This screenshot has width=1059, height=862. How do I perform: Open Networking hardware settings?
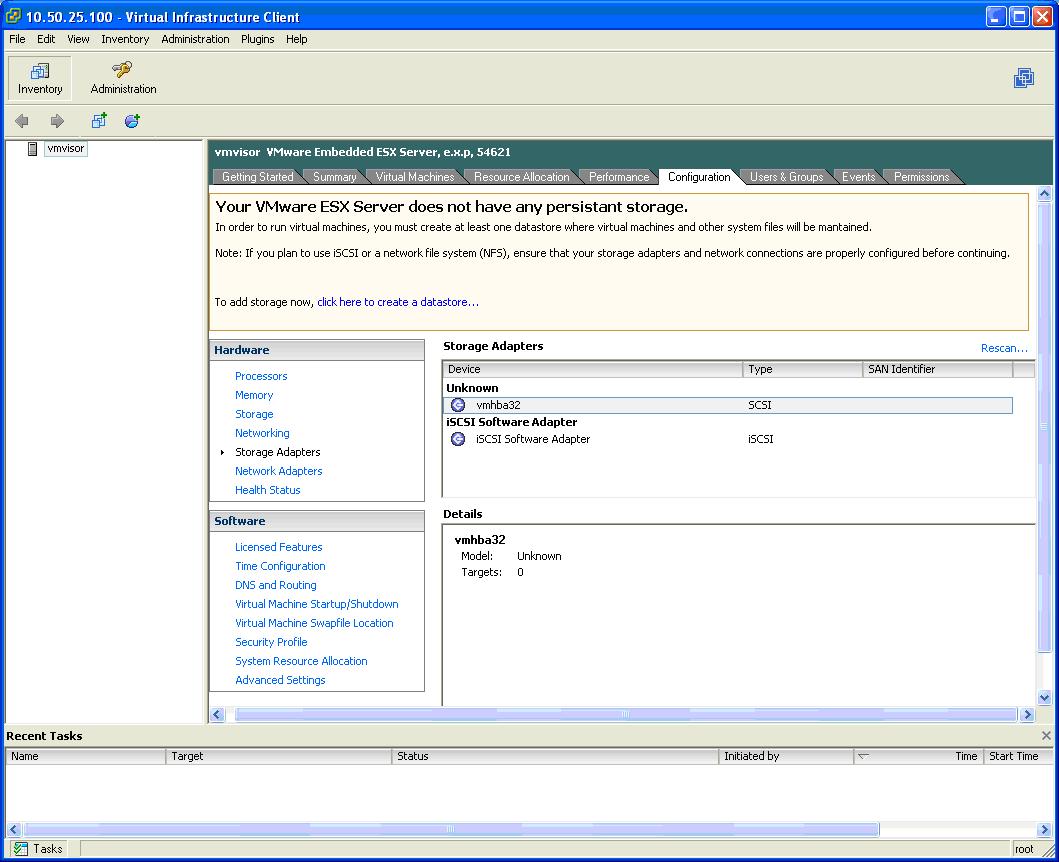tap(262, 433)
